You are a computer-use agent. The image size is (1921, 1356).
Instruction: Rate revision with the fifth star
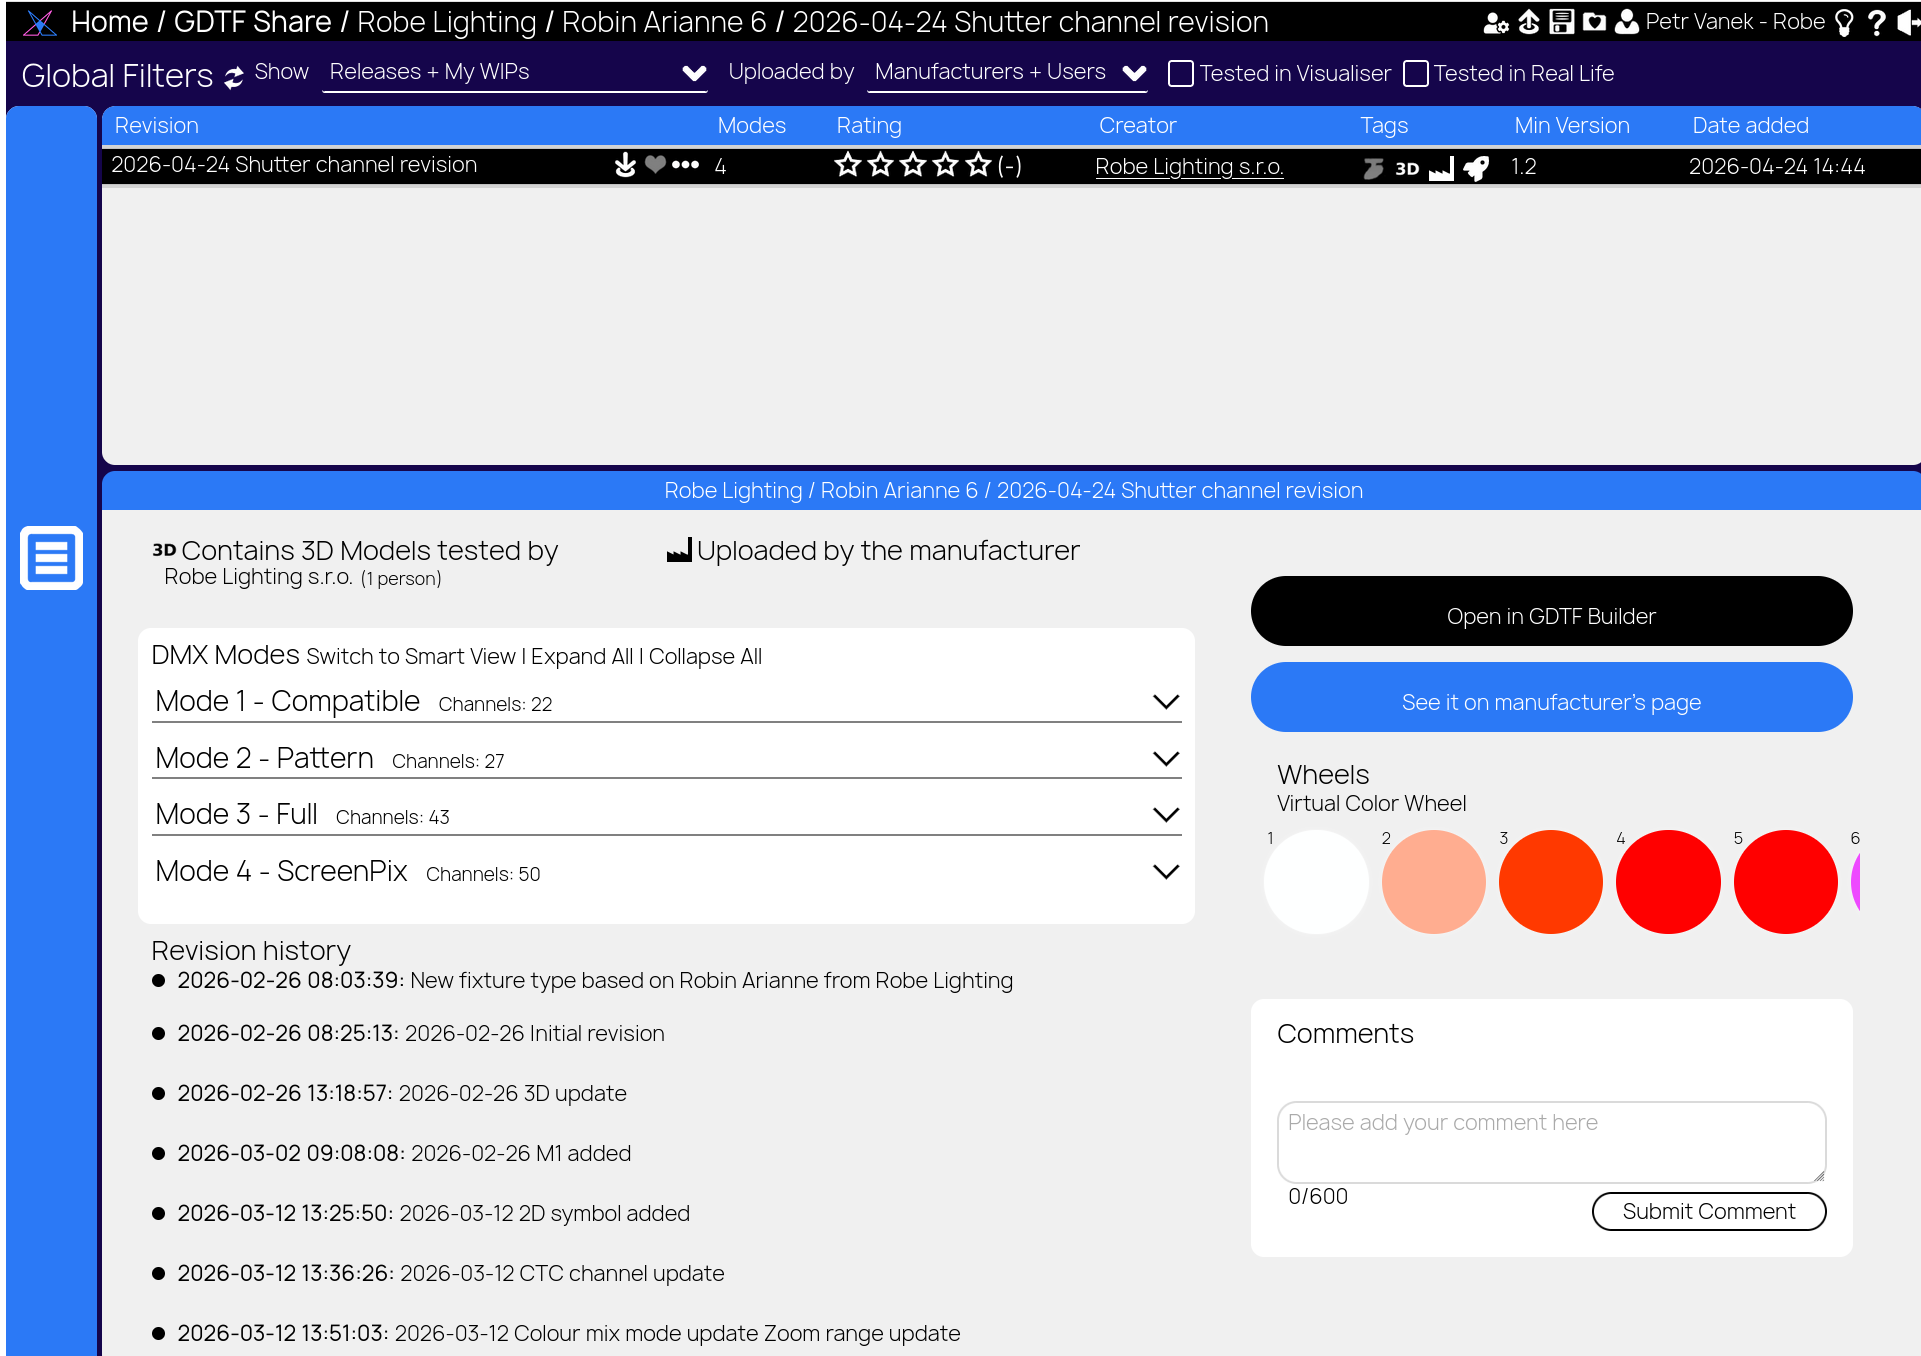979,165
